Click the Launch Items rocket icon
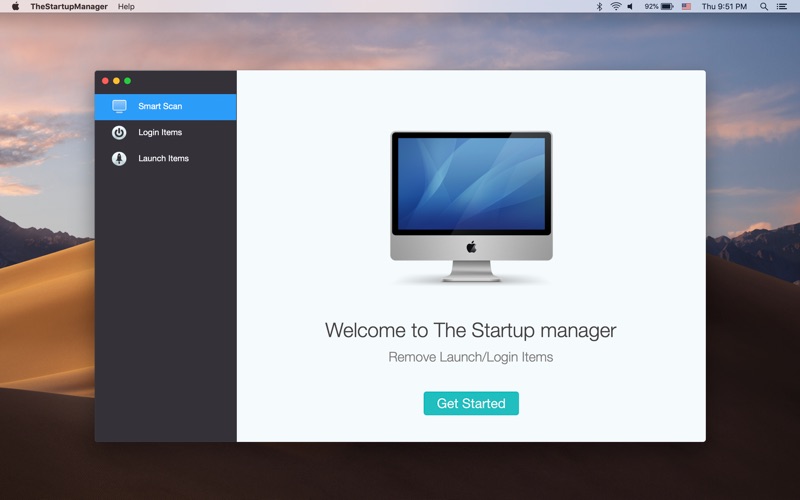 pyautogui.click(x=119, y=159)
